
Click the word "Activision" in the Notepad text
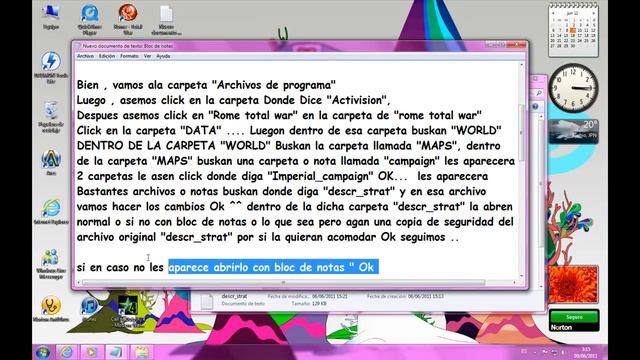[x=358, y=100]
